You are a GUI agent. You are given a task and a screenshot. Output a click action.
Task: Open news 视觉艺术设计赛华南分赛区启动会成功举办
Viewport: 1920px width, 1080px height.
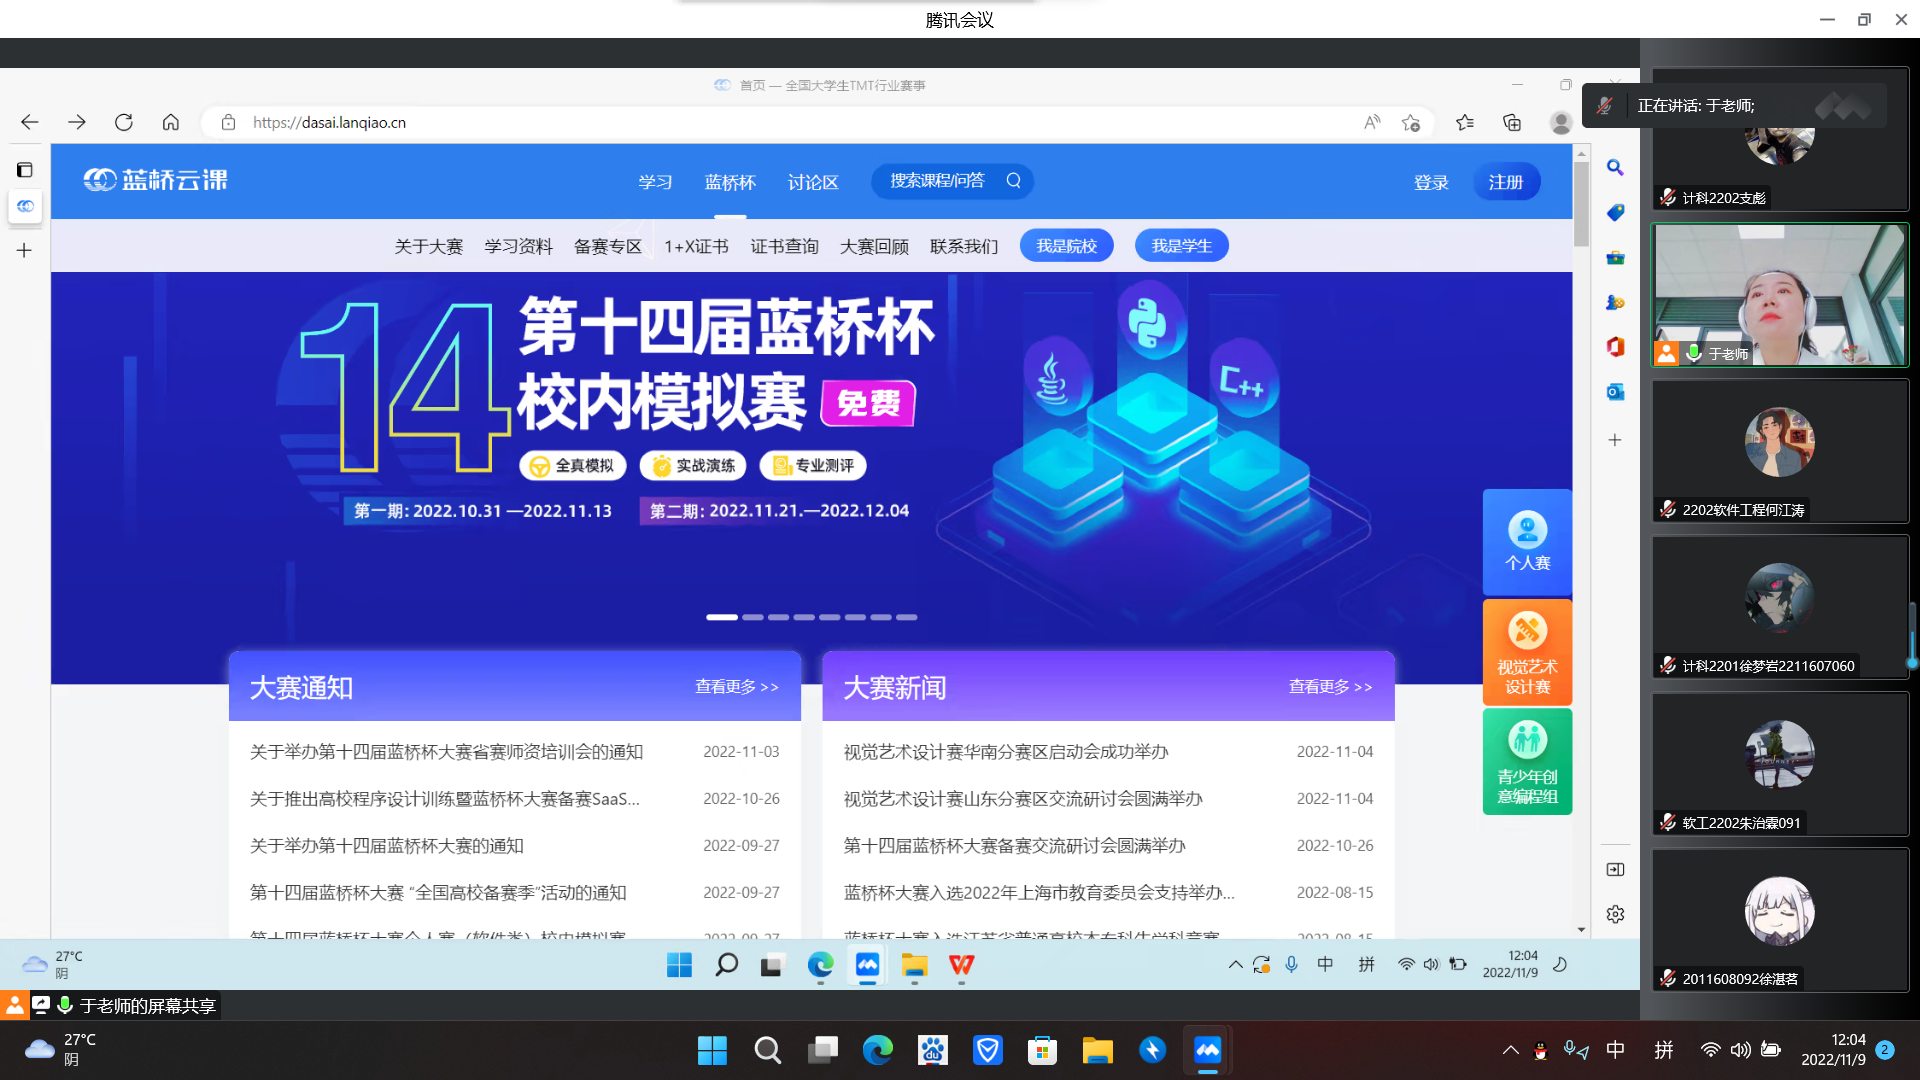[x=1005, y=751]
